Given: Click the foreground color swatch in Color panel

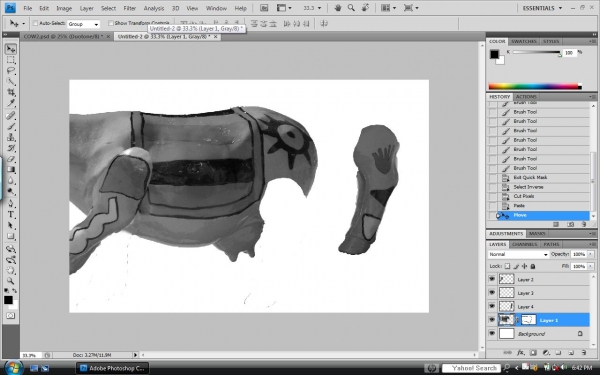Looking at the screenshot, I should [x=494, y=54].
